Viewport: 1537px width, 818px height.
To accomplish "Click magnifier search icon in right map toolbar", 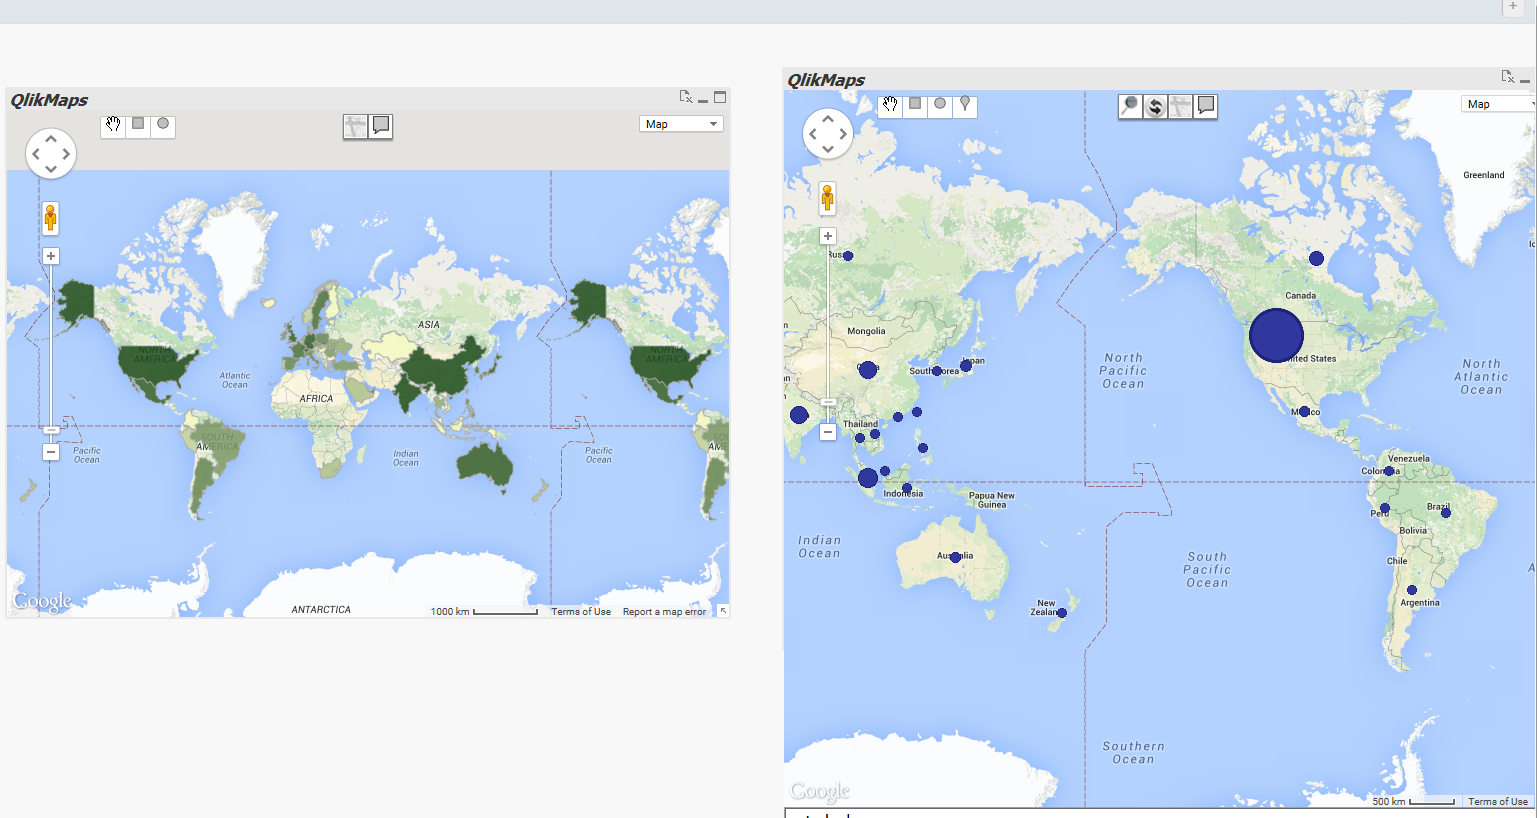I will point(1130,106).
